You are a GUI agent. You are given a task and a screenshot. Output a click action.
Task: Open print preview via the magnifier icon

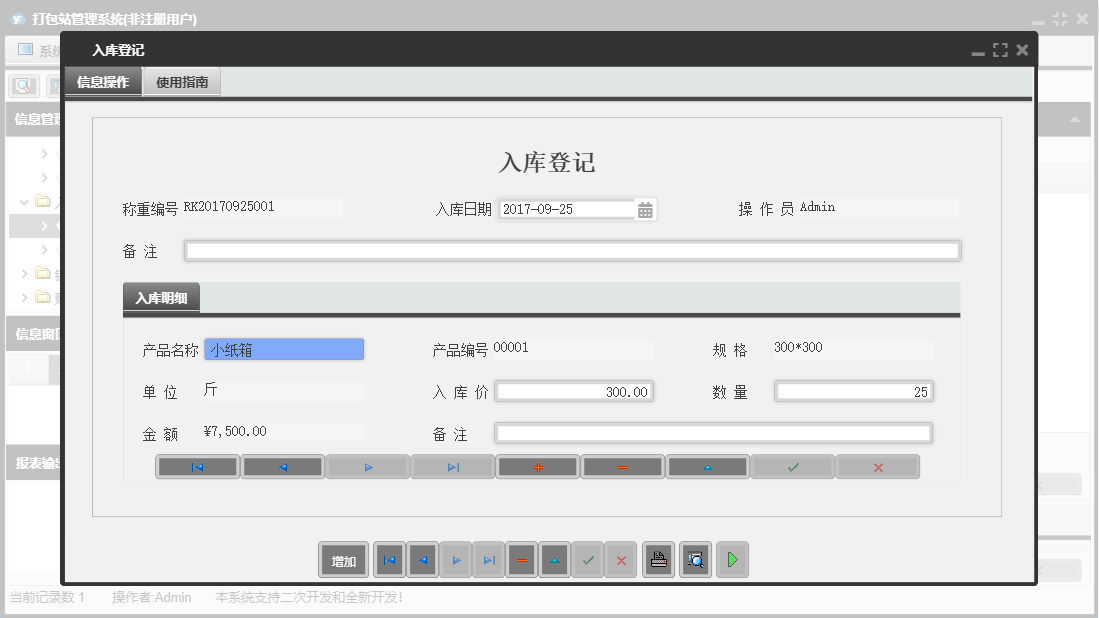[695, 559]
